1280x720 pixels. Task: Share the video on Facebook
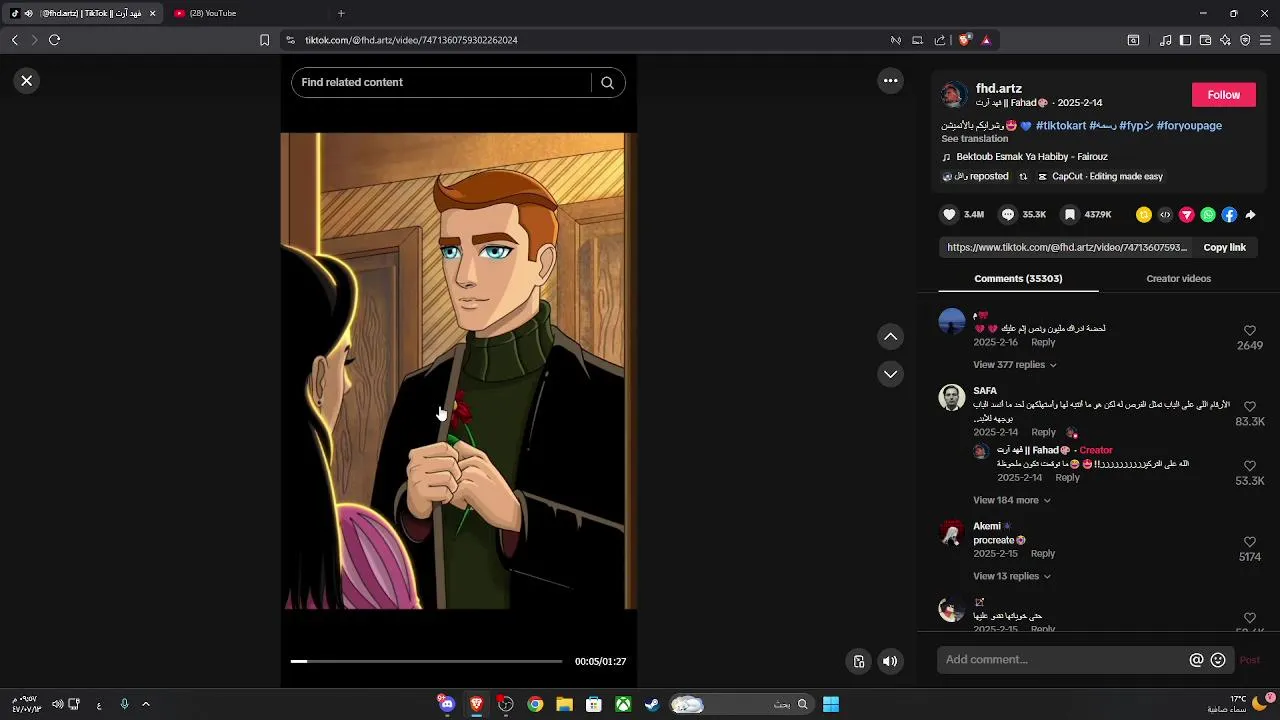tap(1229, 215)
